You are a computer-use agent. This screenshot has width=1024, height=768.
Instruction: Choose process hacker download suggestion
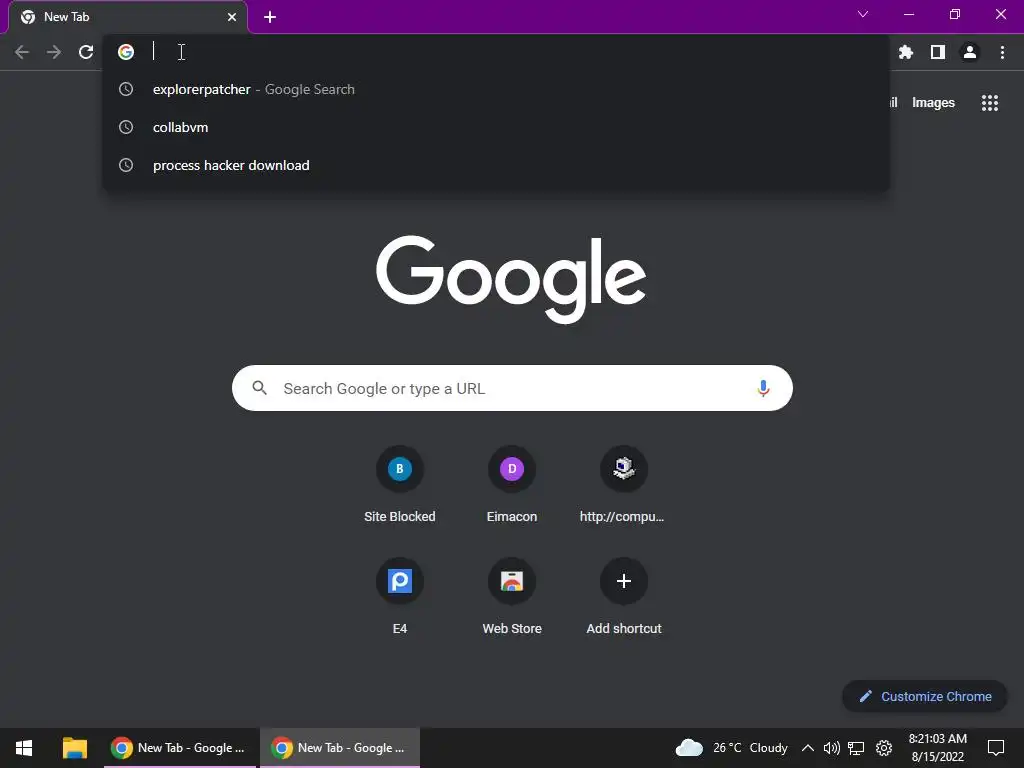tap(496, 165)
